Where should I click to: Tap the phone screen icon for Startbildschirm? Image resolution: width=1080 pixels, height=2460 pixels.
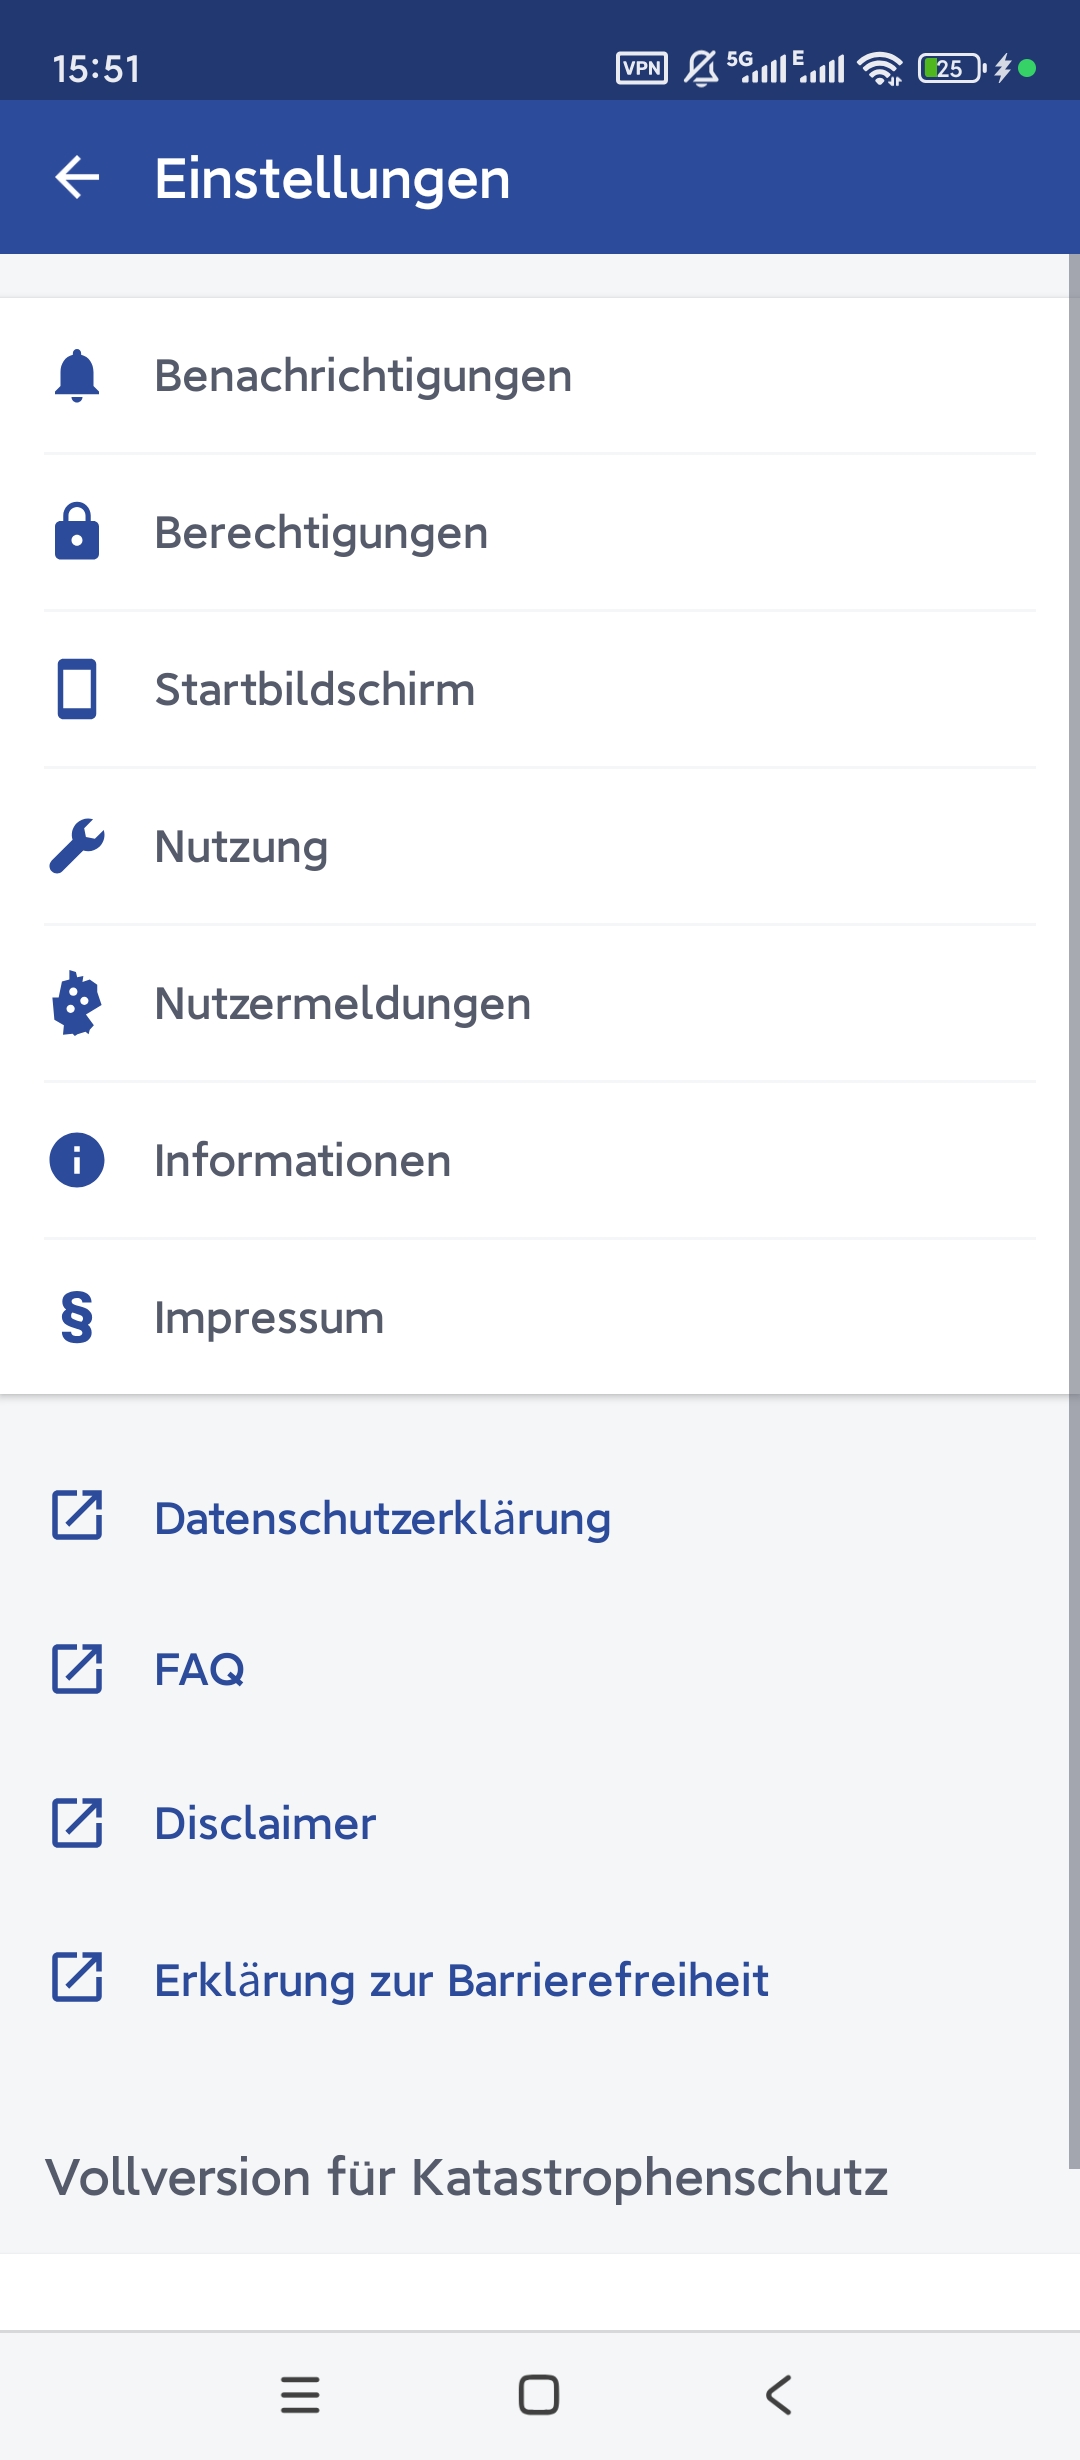(x=77, y=689)
